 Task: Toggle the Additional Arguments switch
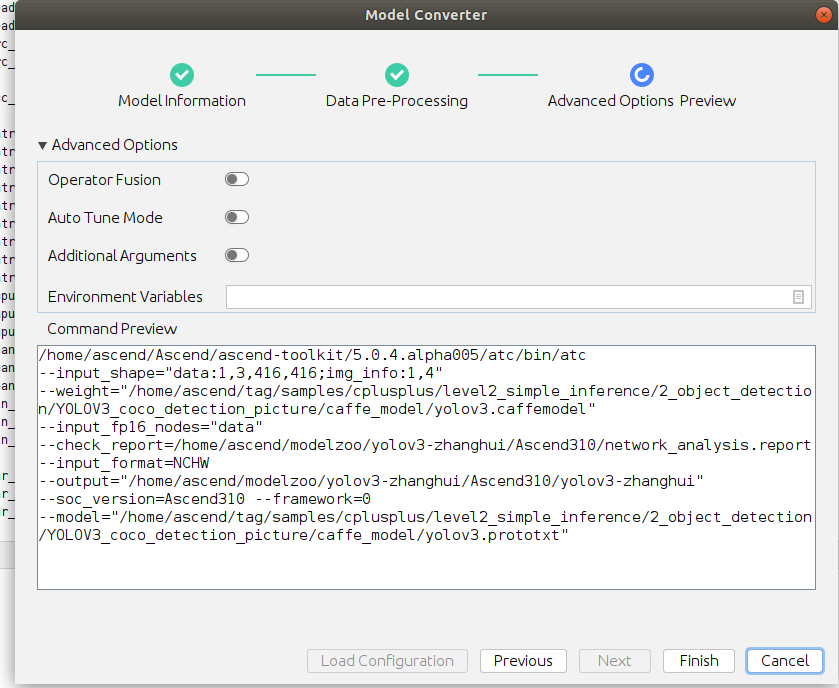pos(237,256)
